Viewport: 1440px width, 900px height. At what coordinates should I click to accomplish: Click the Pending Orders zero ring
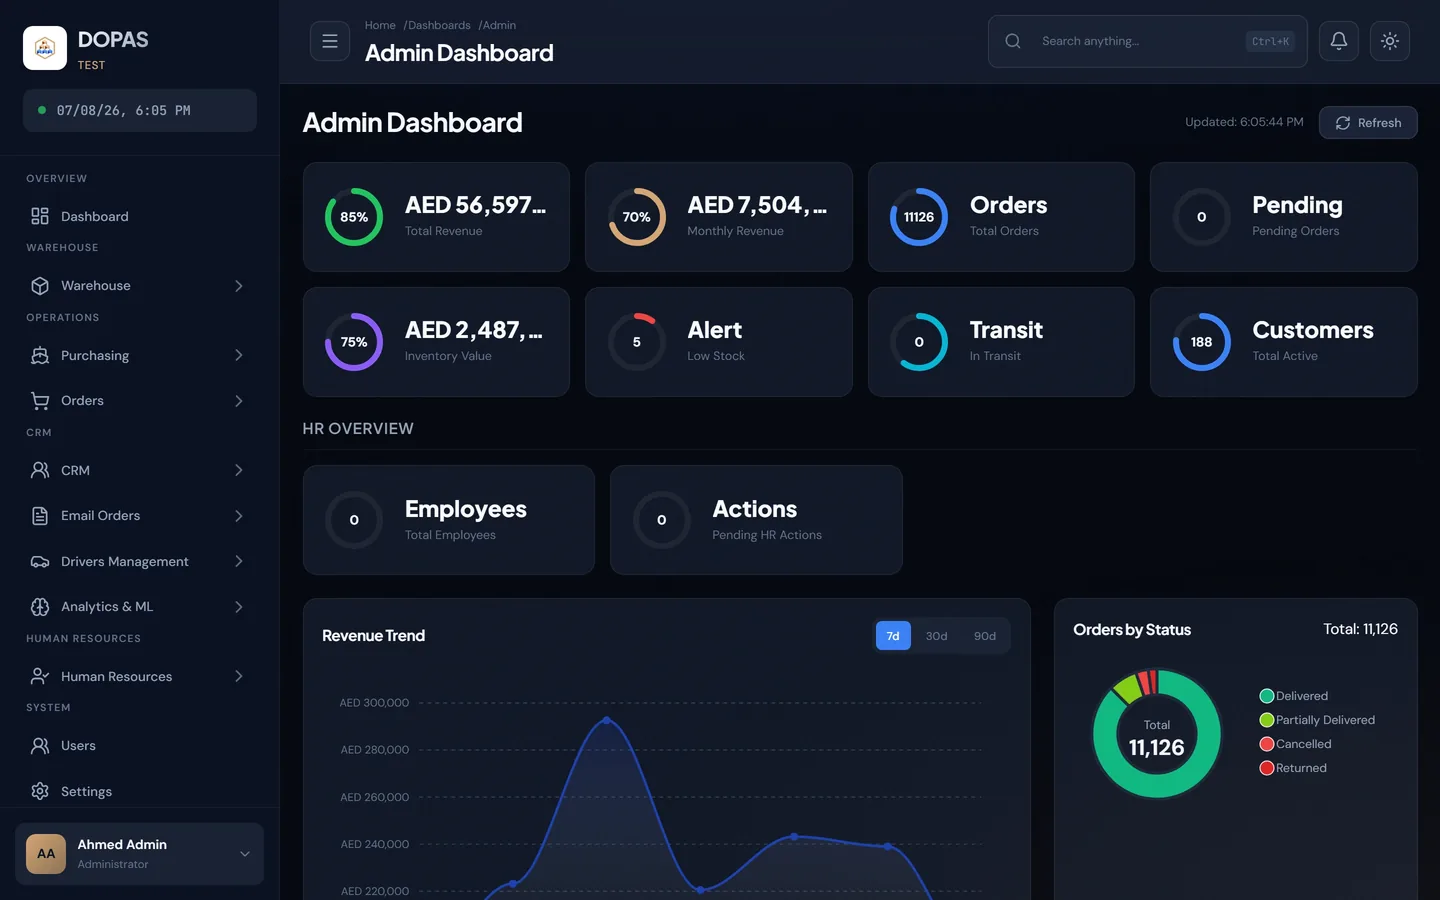pos(1201,217)
